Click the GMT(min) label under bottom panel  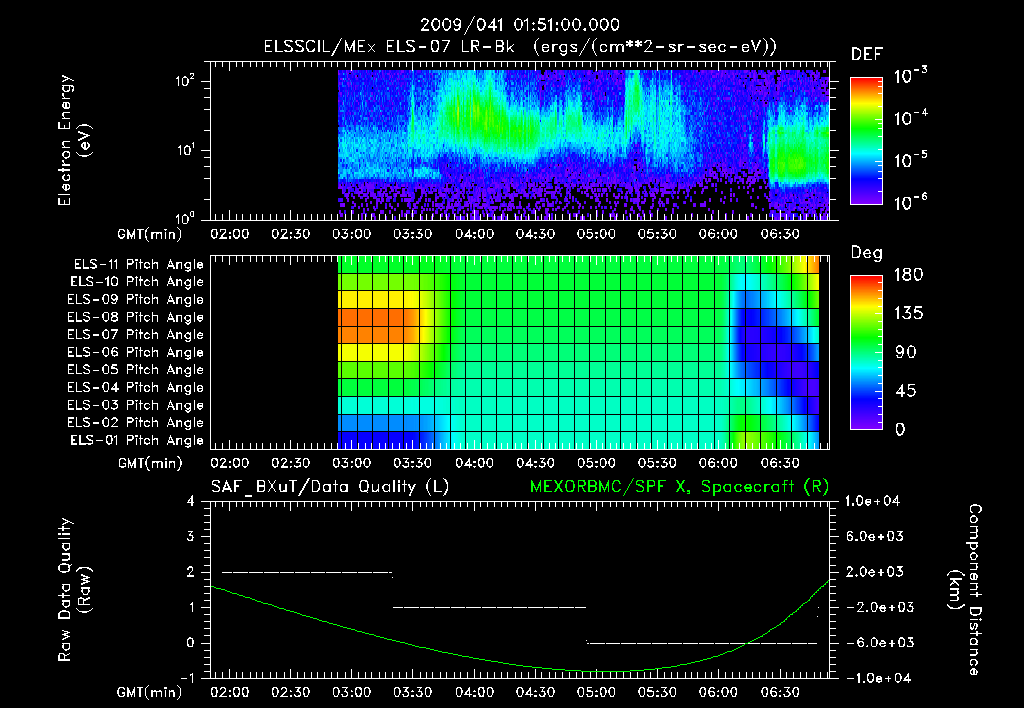tap(150, 693)
